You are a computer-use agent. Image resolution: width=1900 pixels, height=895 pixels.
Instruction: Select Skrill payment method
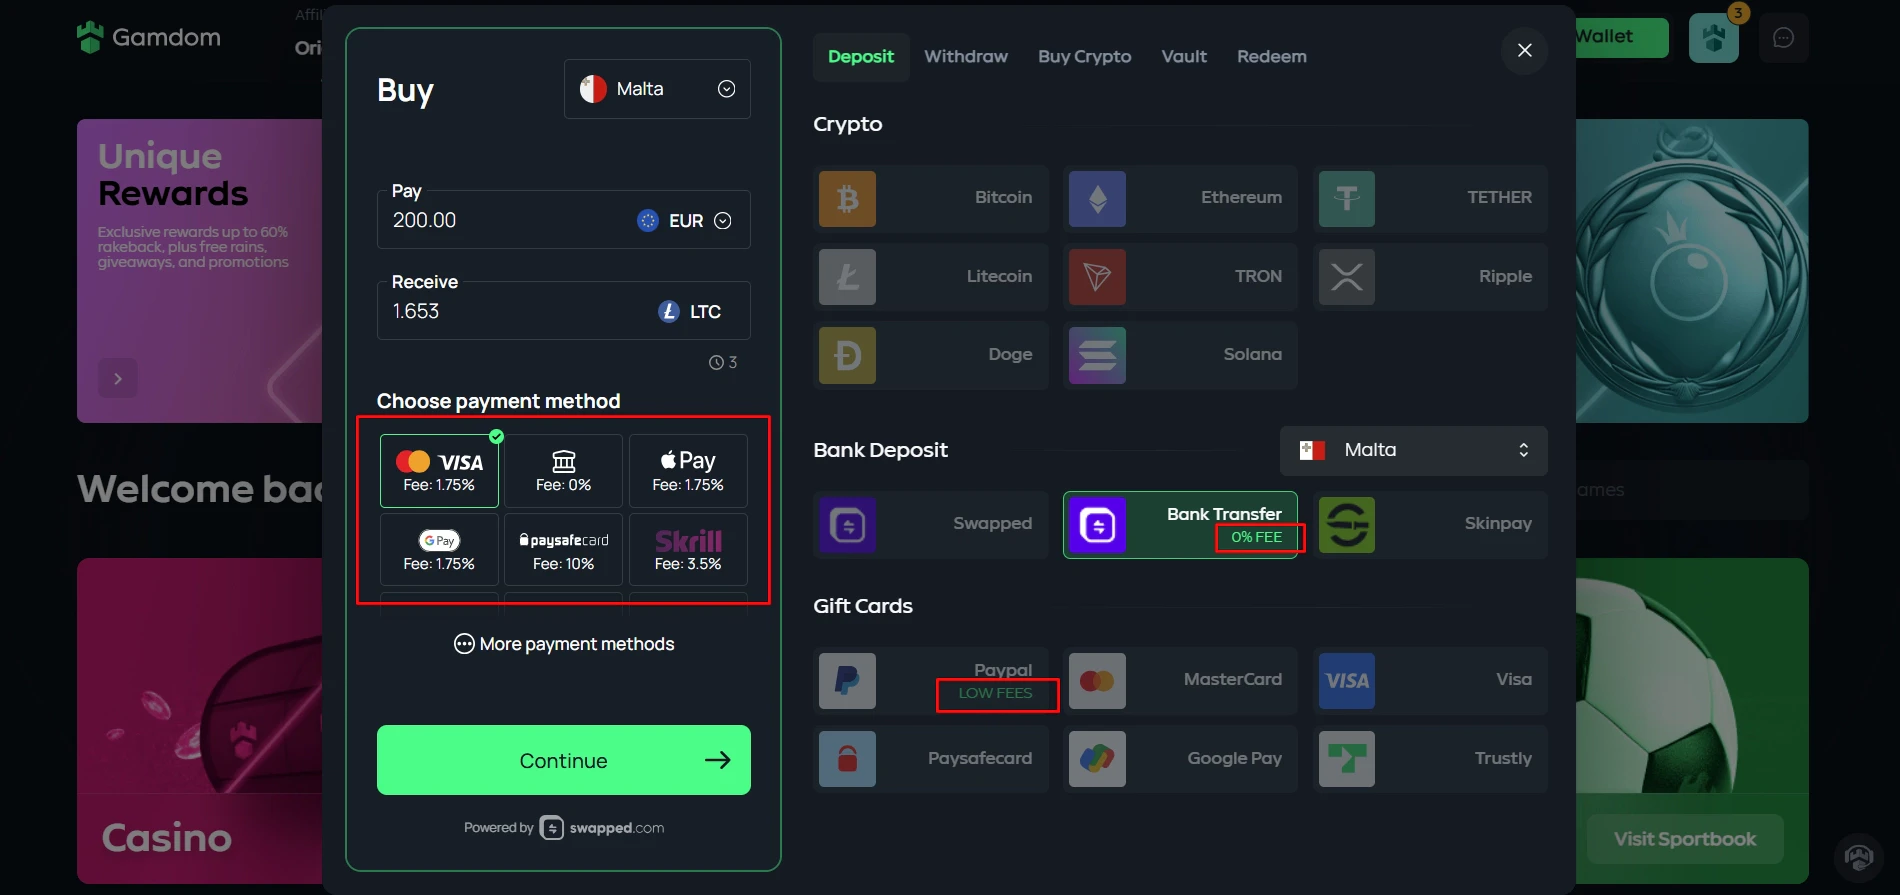pyautogui.click(x=688, y=550)
